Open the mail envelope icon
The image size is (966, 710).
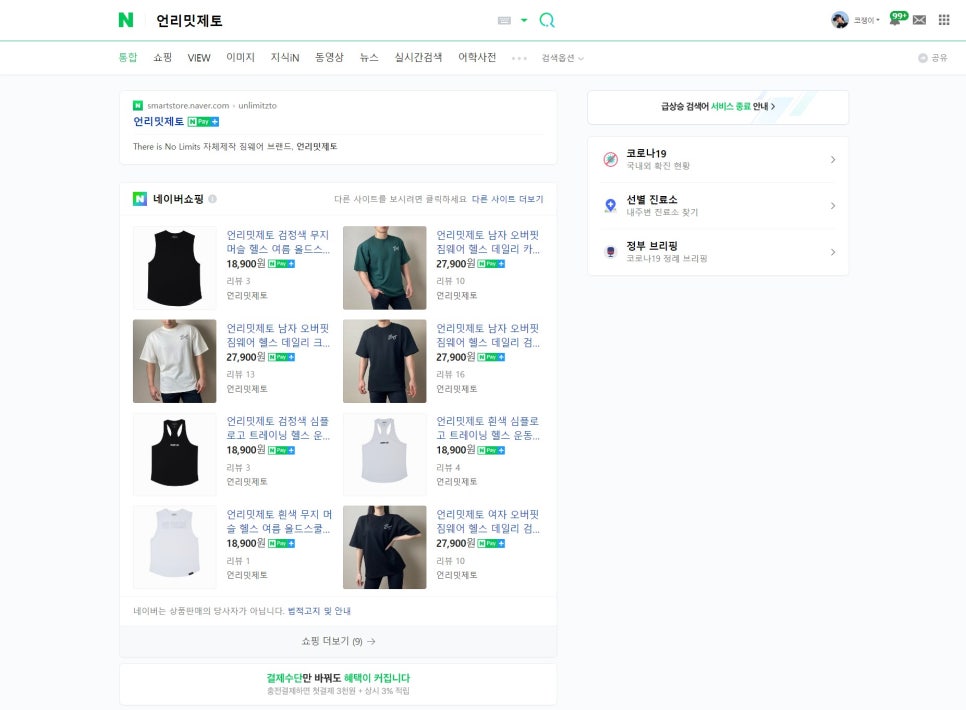[919, 20]
